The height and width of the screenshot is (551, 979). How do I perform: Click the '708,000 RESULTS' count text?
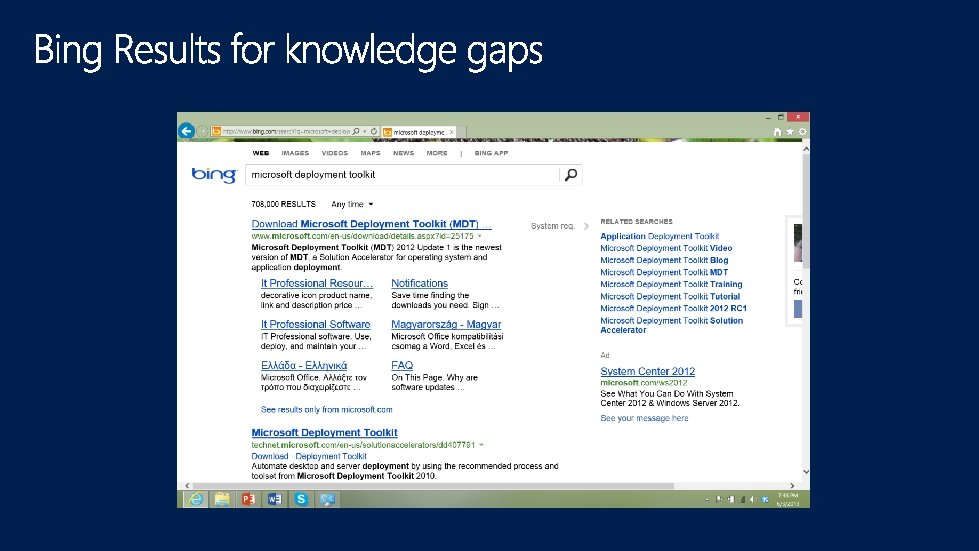coord(283,204)
